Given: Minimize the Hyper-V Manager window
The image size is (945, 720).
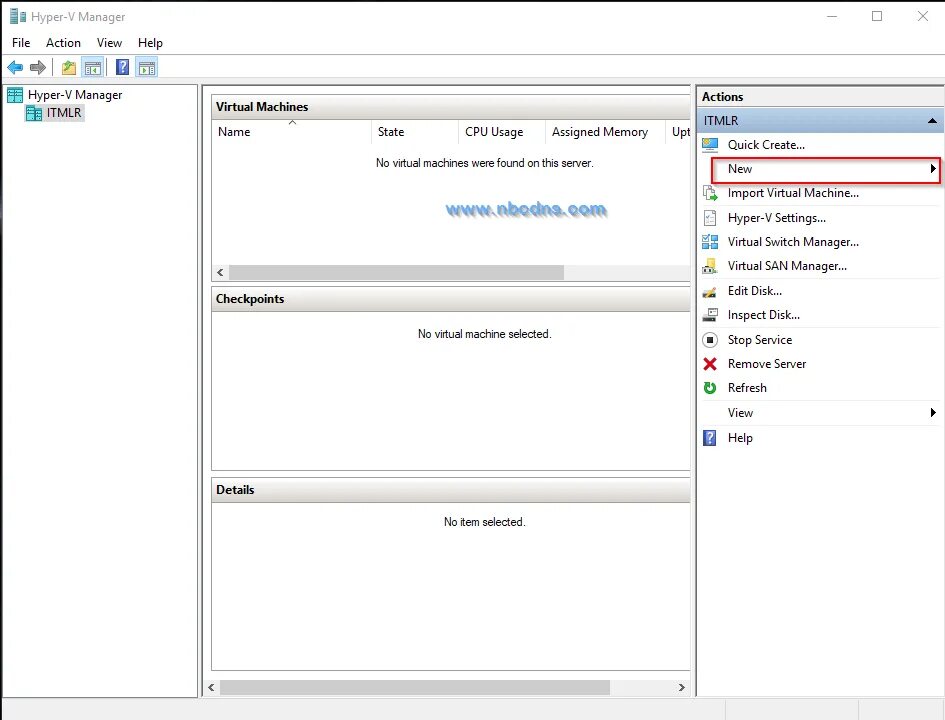Looking at the screenshot, I should tap(832, 16).
